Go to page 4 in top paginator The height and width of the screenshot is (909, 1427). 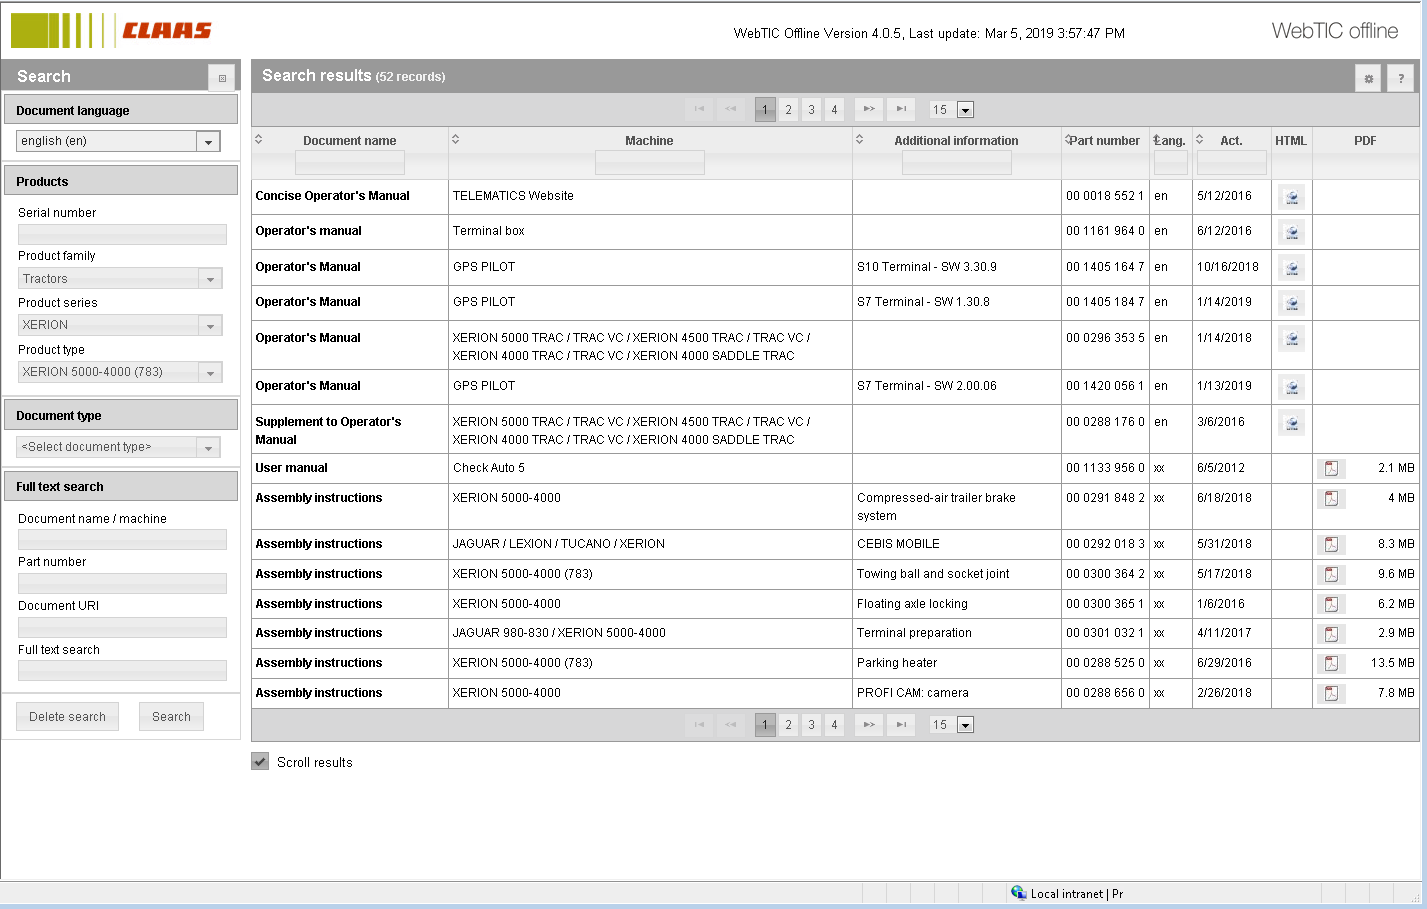pyautogui.click(x=834, y=109)
